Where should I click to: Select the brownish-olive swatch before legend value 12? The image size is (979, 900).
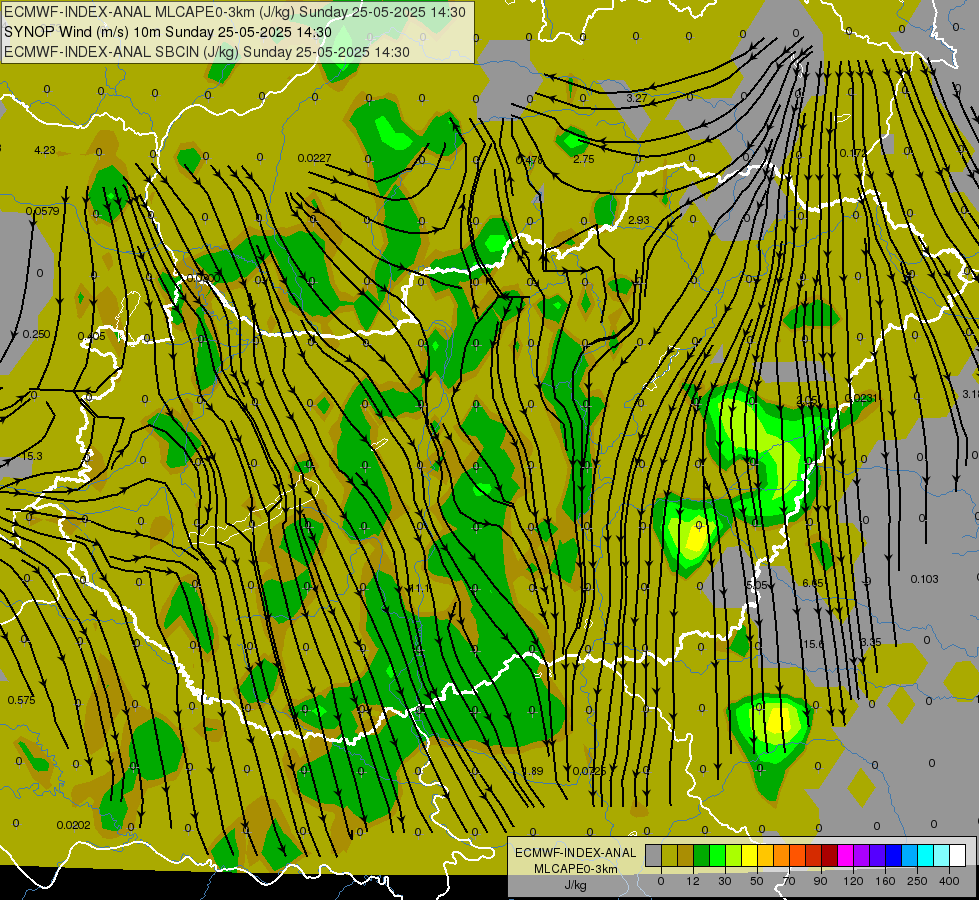click(686, 855)
